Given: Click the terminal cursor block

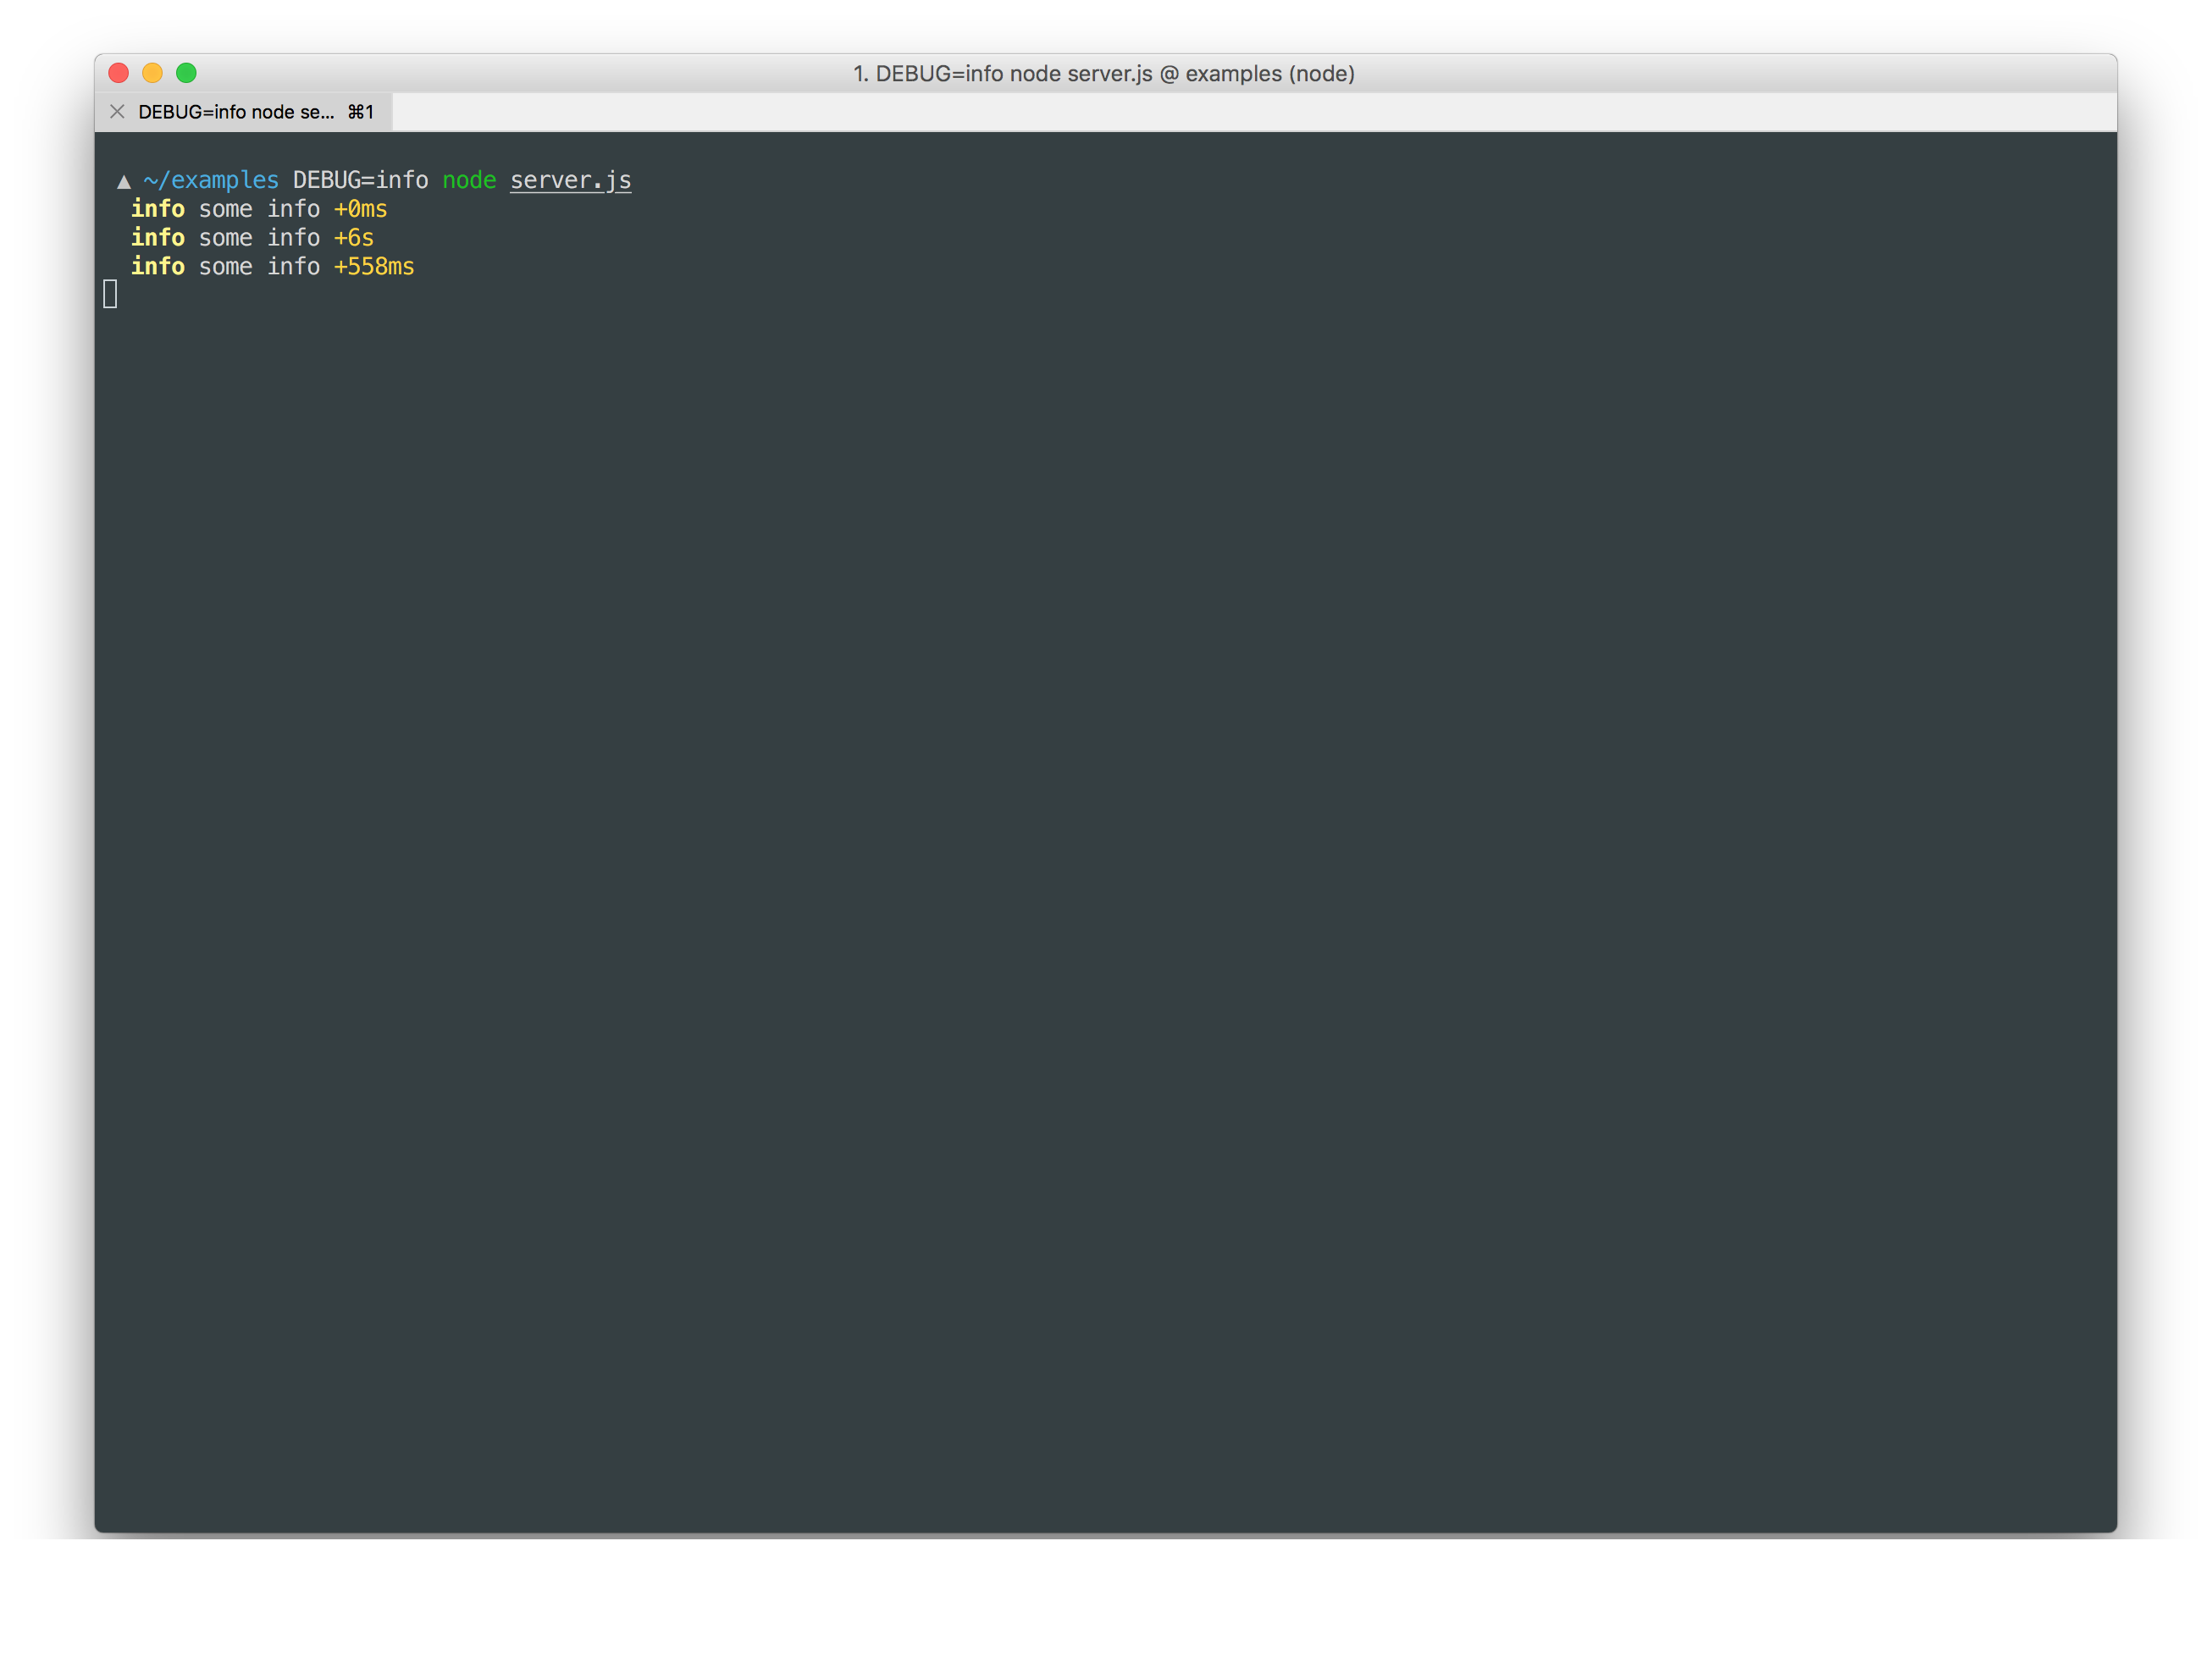Looking at the screenshot, I should [x=110, y=294].
